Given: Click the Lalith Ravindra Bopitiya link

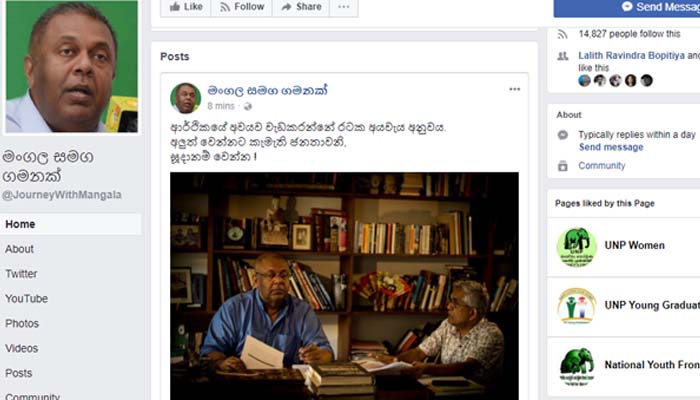Looking at the screenshot, I should tap(631, 55).
